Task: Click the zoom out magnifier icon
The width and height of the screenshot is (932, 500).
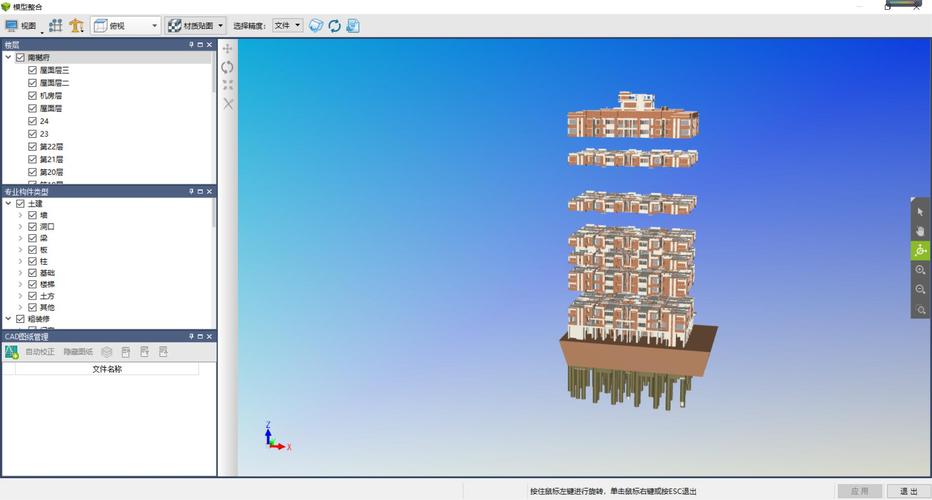Action: 920,290
